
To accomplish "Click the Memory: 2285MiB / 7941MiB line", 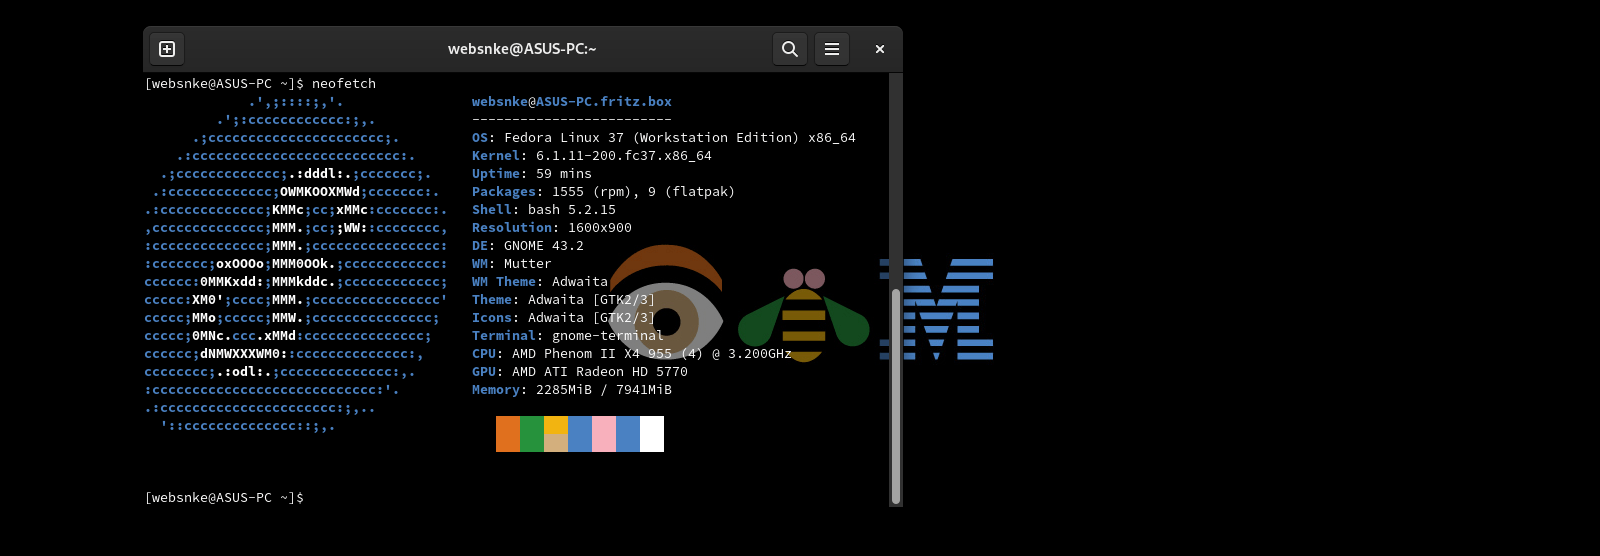I will 572,390.
